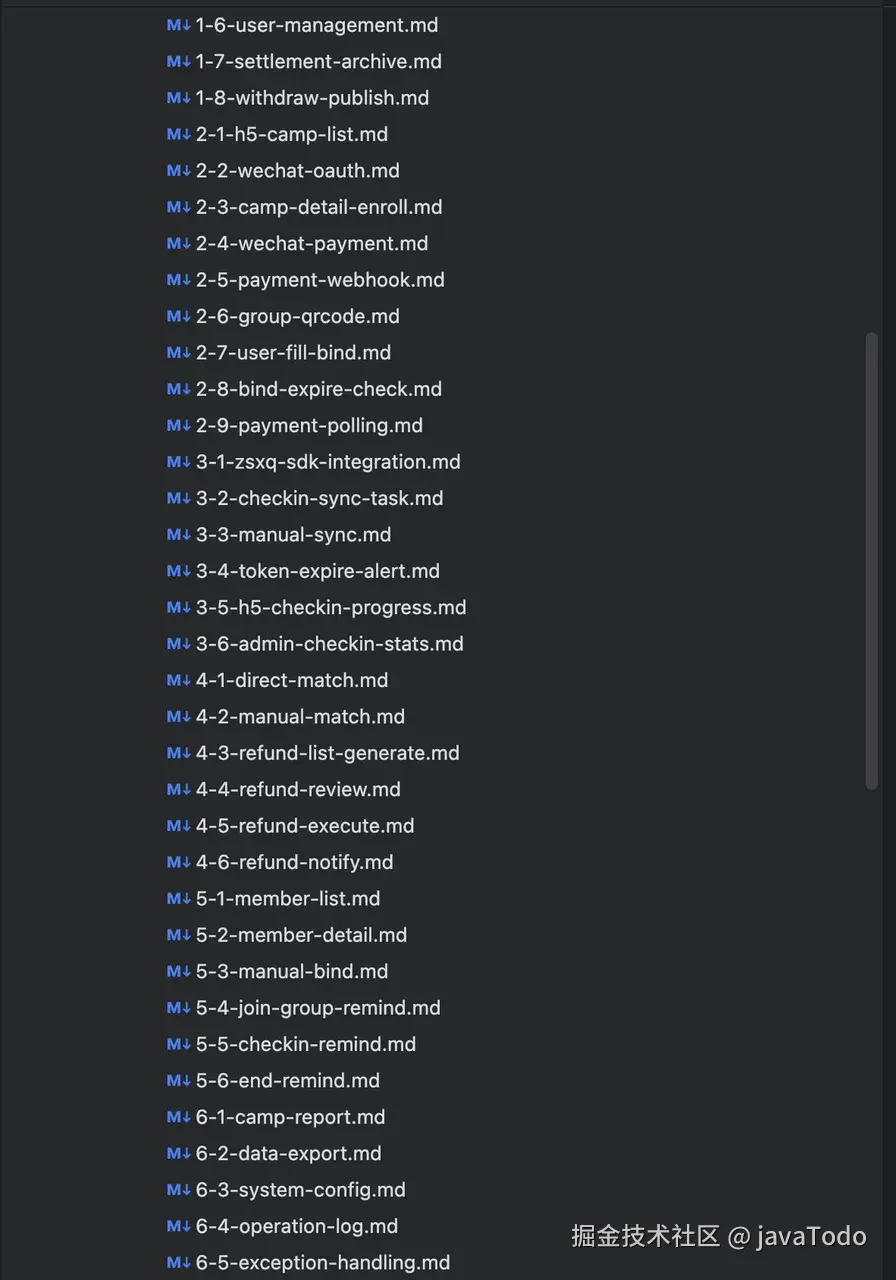Image resolution: width=896 pixels, height=1280 pixels.
Task: Select 6-2-data-export.md file
Action: (288, 1153)
